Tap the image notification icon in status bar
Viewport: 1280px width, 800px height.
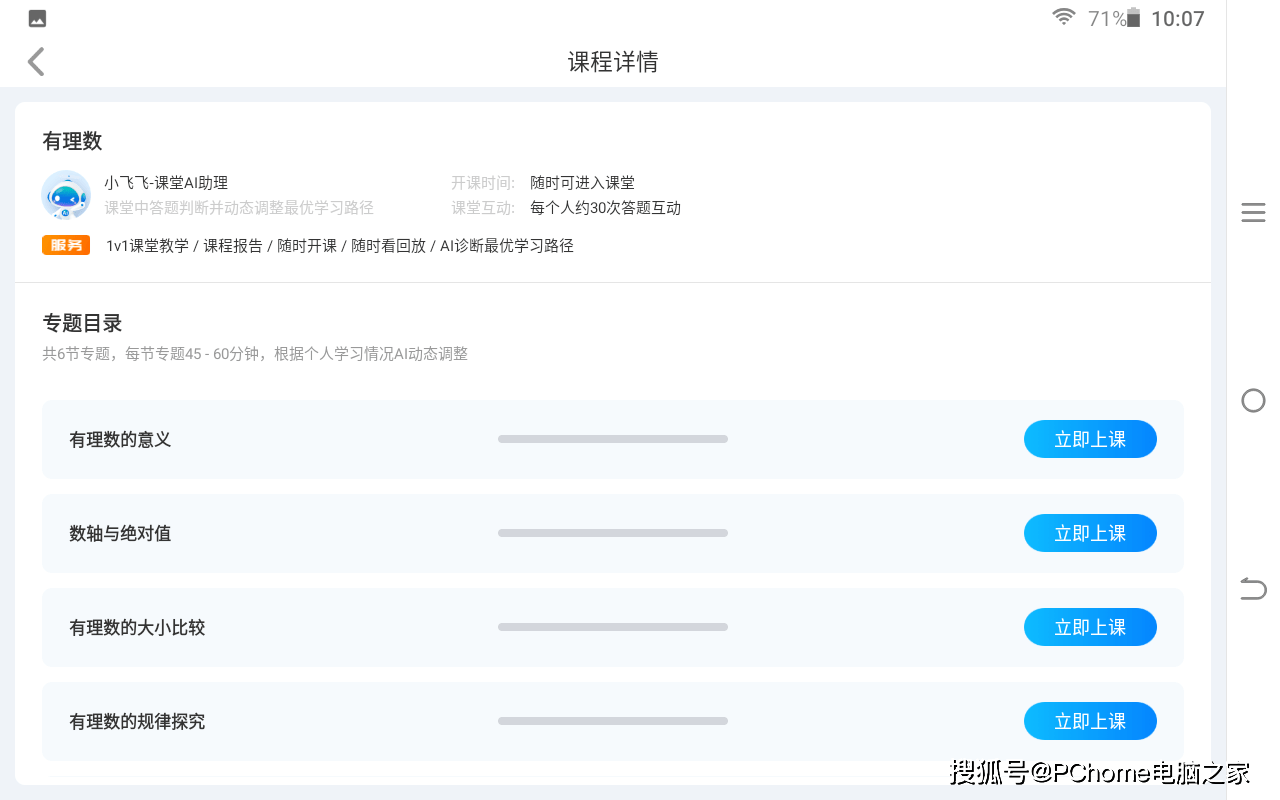pos(37,18)
